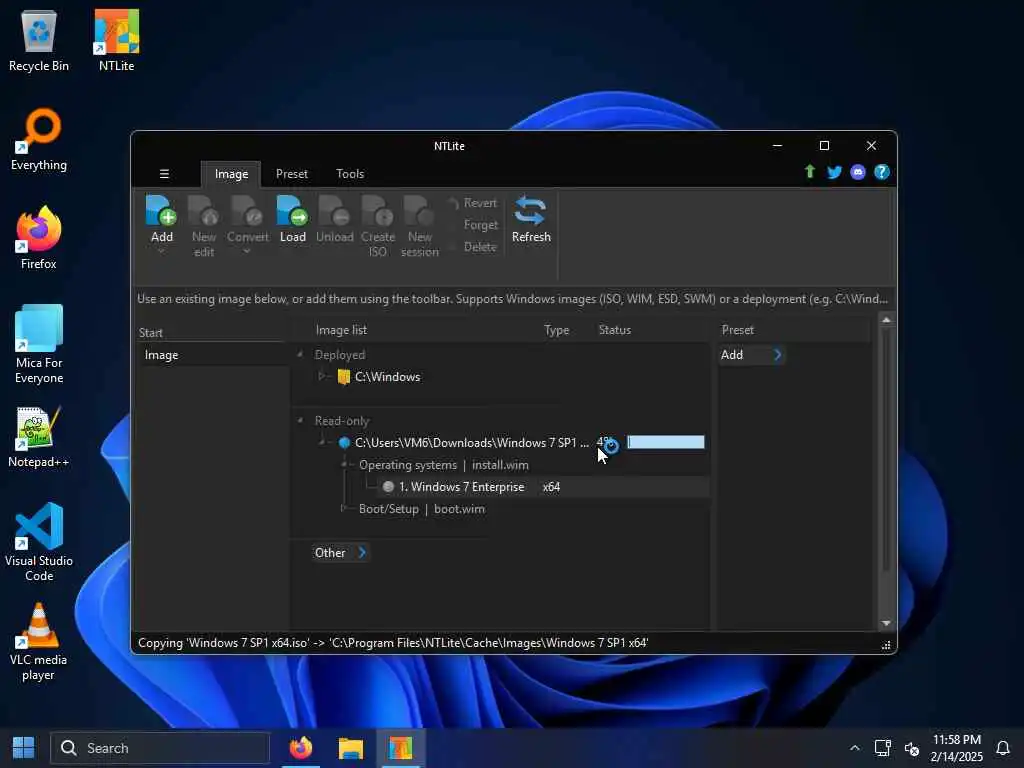1024x768 pixels.
Task: Collapse the Windows 7 SP1 ISO node
Action: [322, 442]
